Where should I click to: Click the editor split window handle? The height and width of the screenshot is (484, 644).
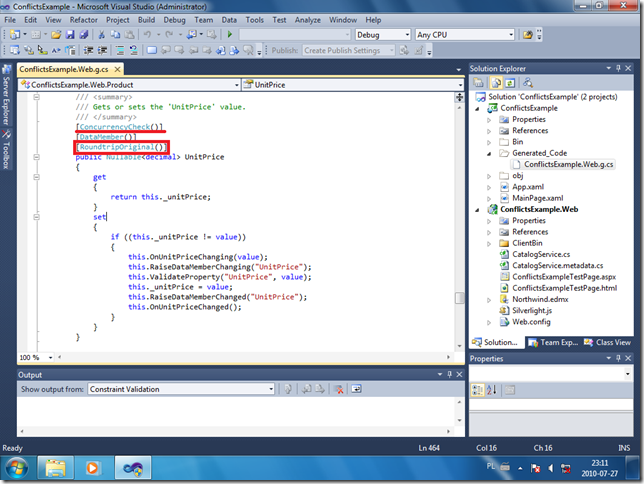pyautogui.click(x=459, y=97)
